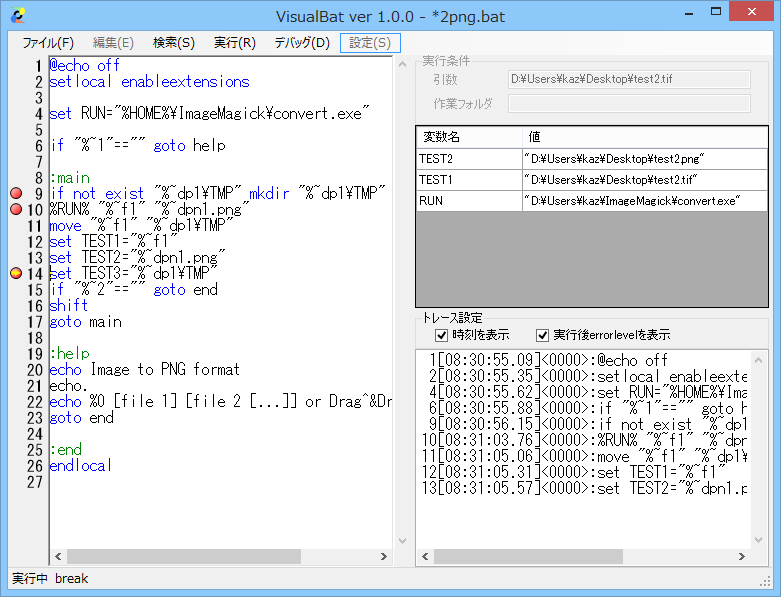The width and height of the screenshot is (781, 597).
Task: Click the 変数名 column header
Action: [469, 137]
